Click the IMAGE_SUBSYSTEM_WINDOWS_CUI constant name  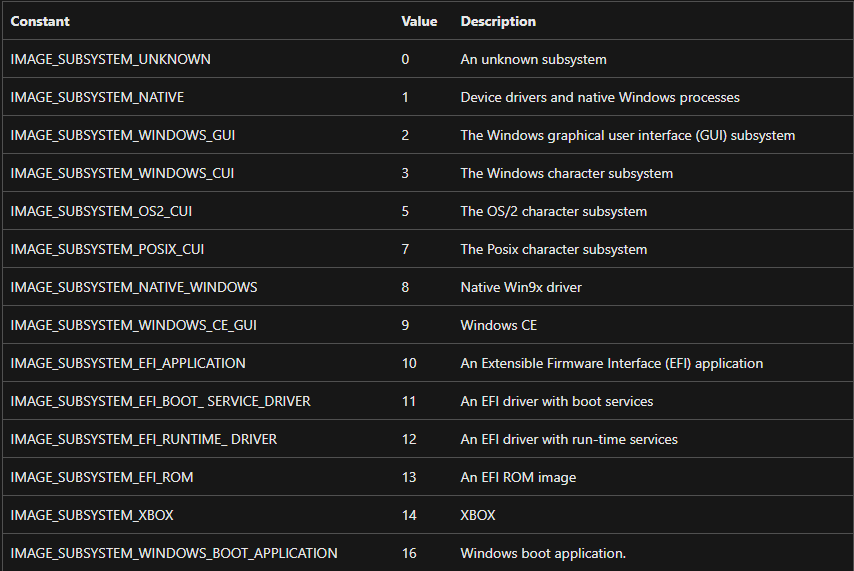pyautogui.click(x=122, y=173)
